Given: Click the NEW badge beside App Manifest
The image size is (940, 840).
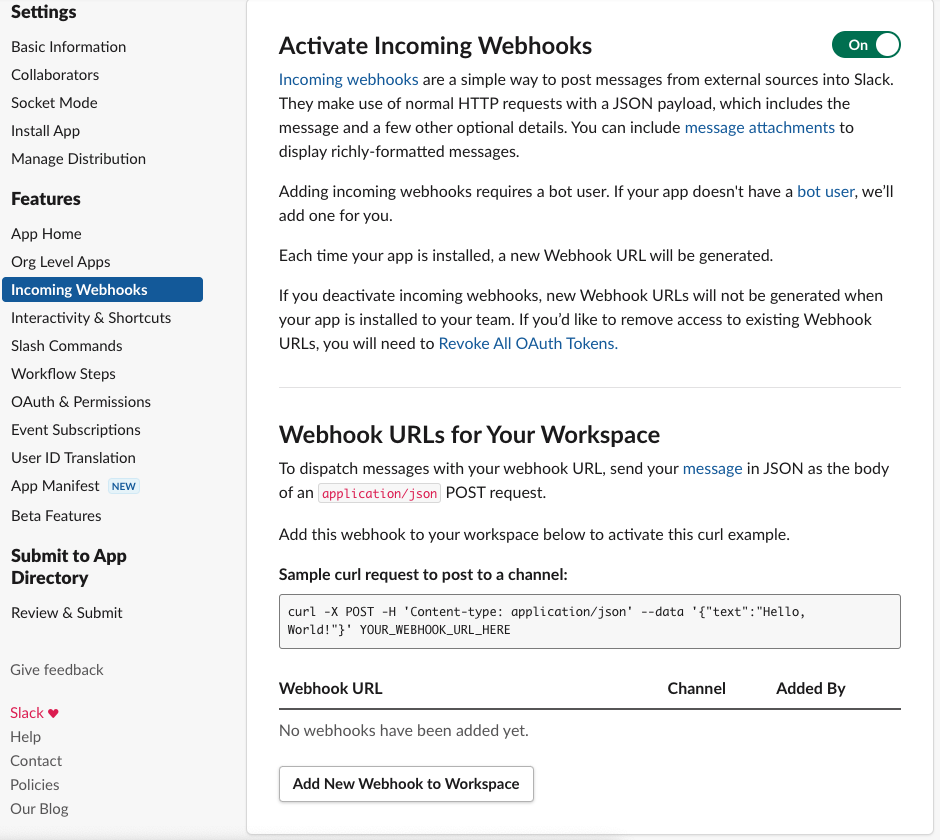Looking at the screenshot, I should tap(123, 486).
